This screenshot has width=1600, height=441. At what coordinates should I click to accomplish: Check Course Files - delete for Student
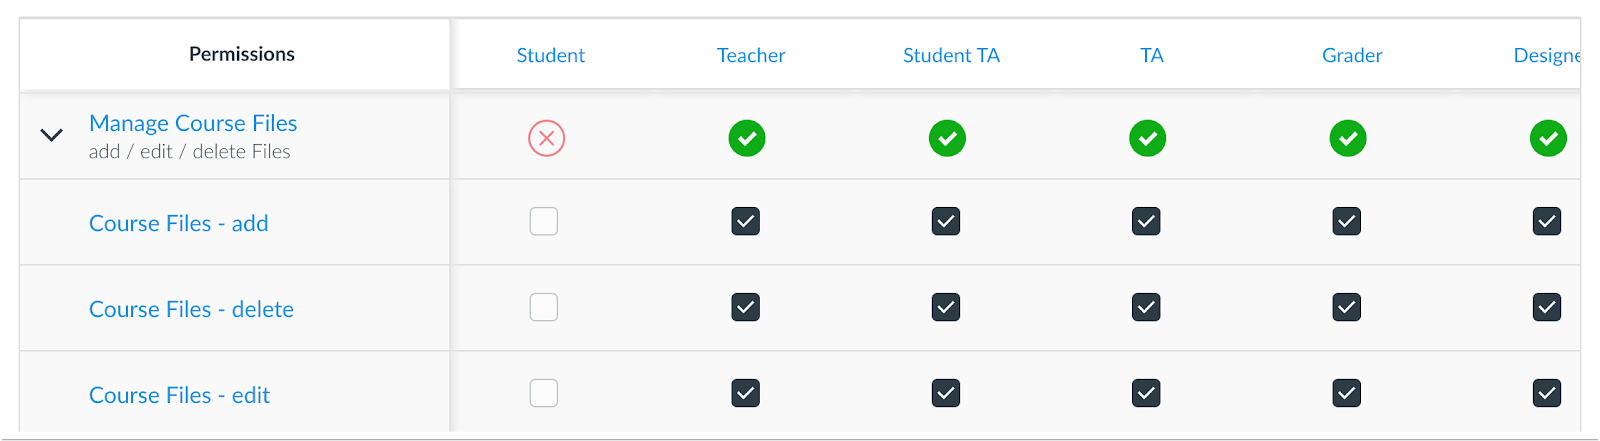(544, 307)
